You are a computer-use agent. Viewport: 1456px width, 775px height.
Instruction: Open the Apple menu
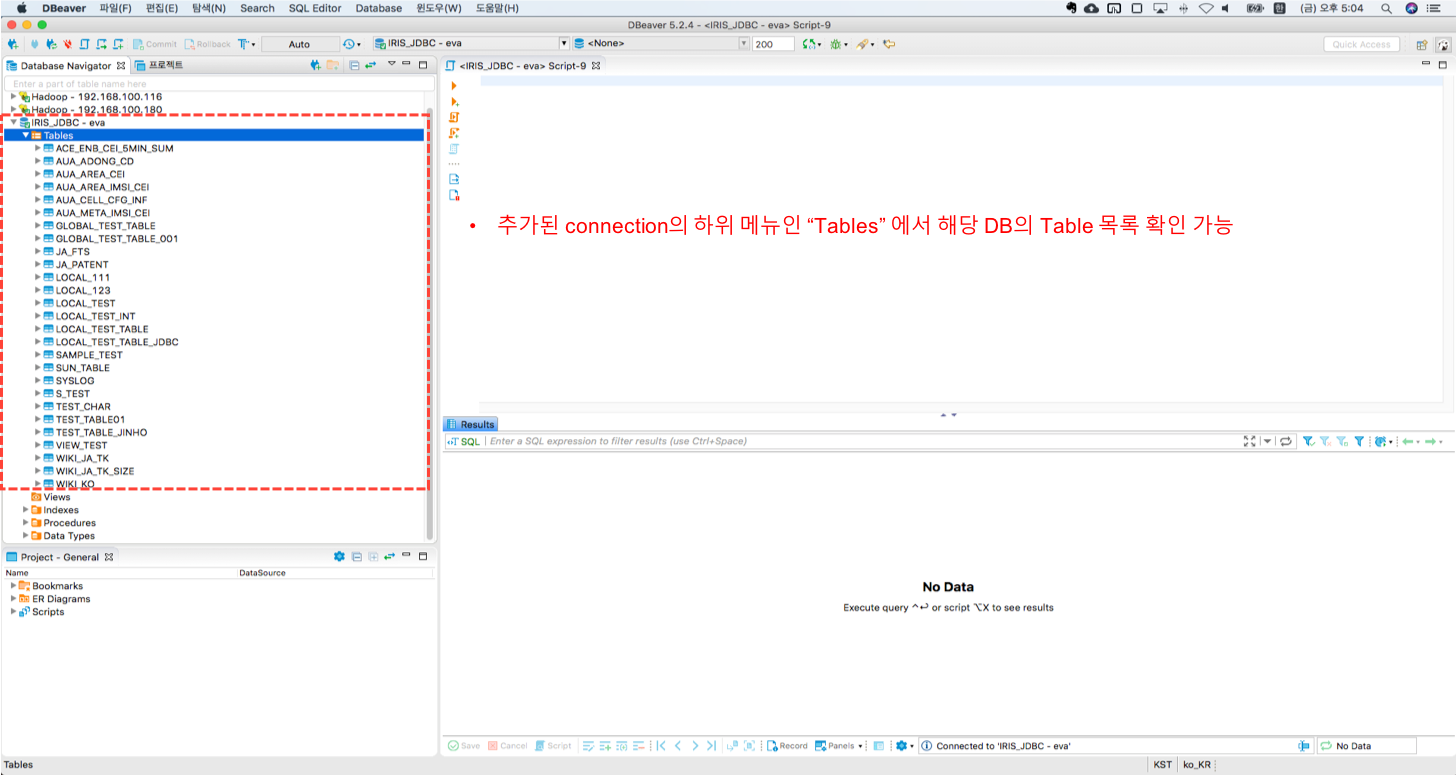(21, 8)
